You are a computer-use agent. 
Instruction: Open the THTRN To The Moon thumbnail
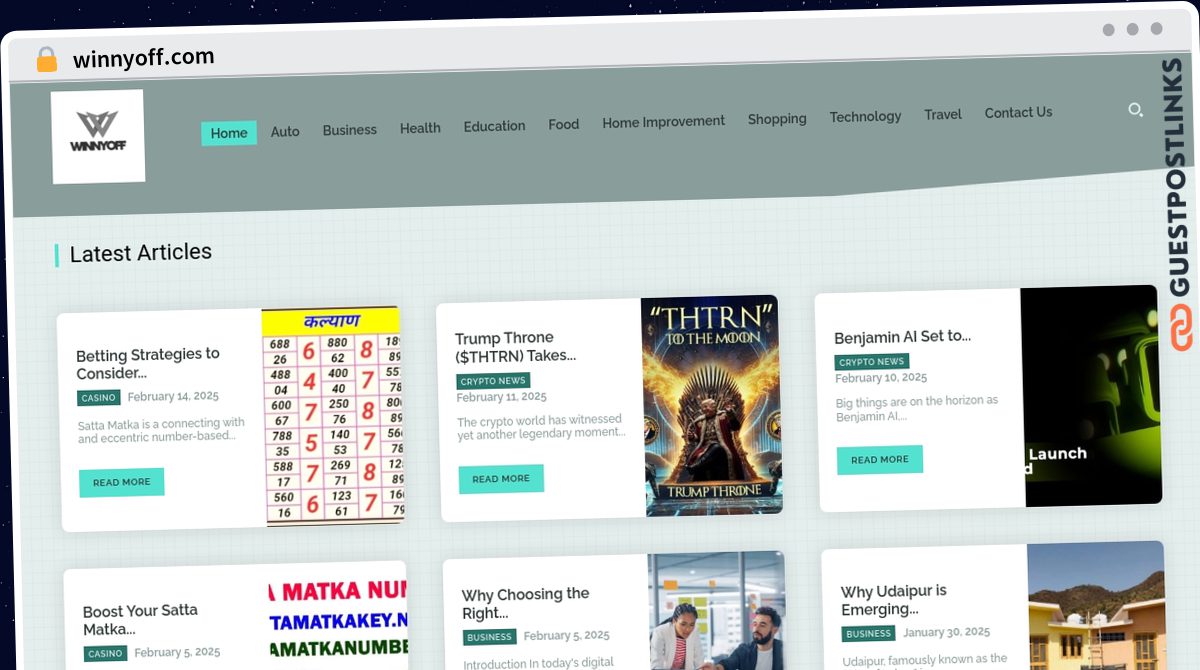click(711, 406)
